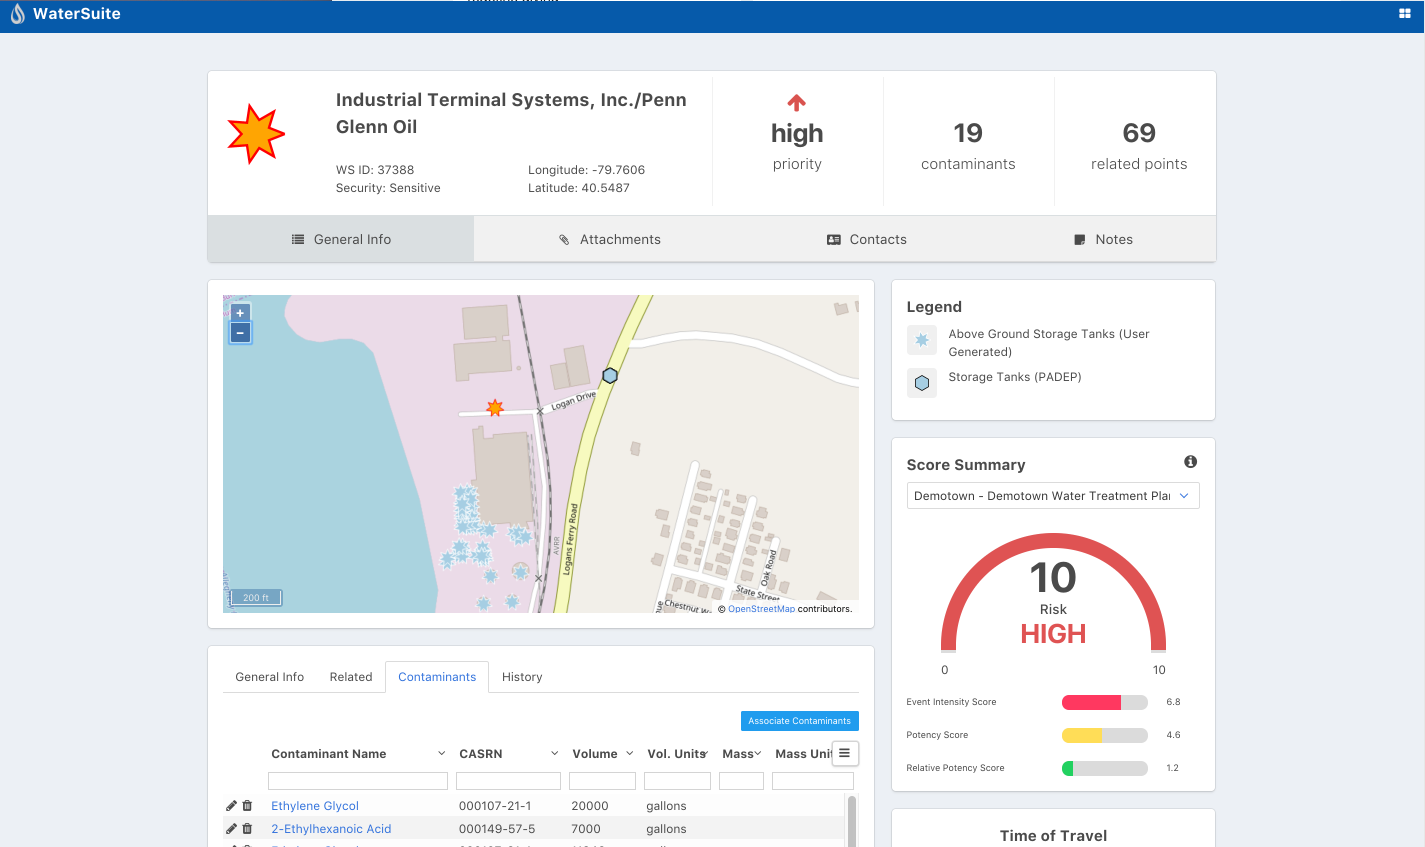This screenshot has height=847, width=1425.
Task: Click Associate Contaminants button
Action: coord(800,721)
